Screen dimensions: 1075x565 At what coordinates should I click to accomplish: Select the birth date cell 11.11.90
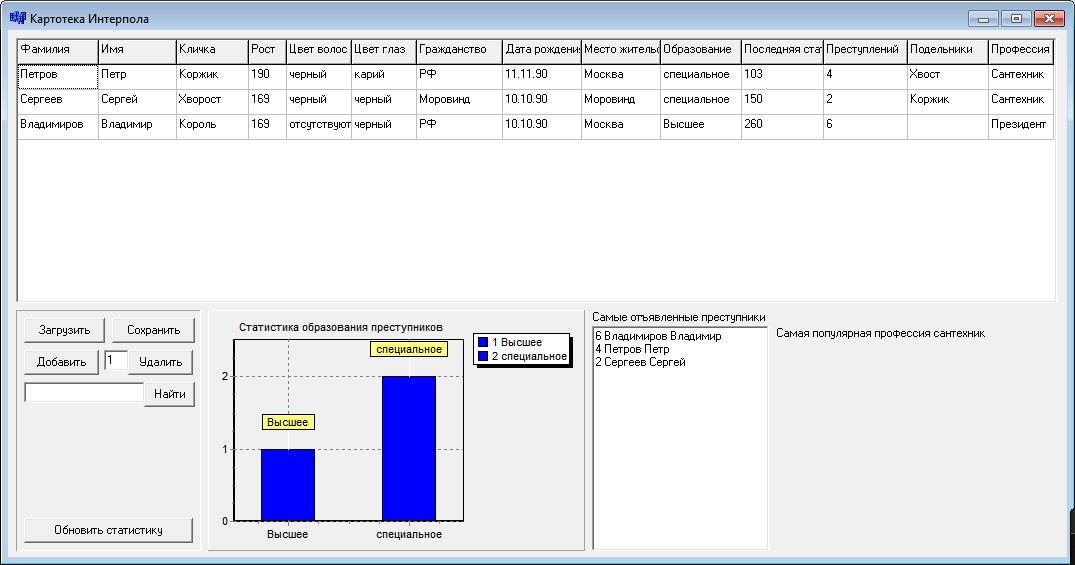[x=542, y=77]
